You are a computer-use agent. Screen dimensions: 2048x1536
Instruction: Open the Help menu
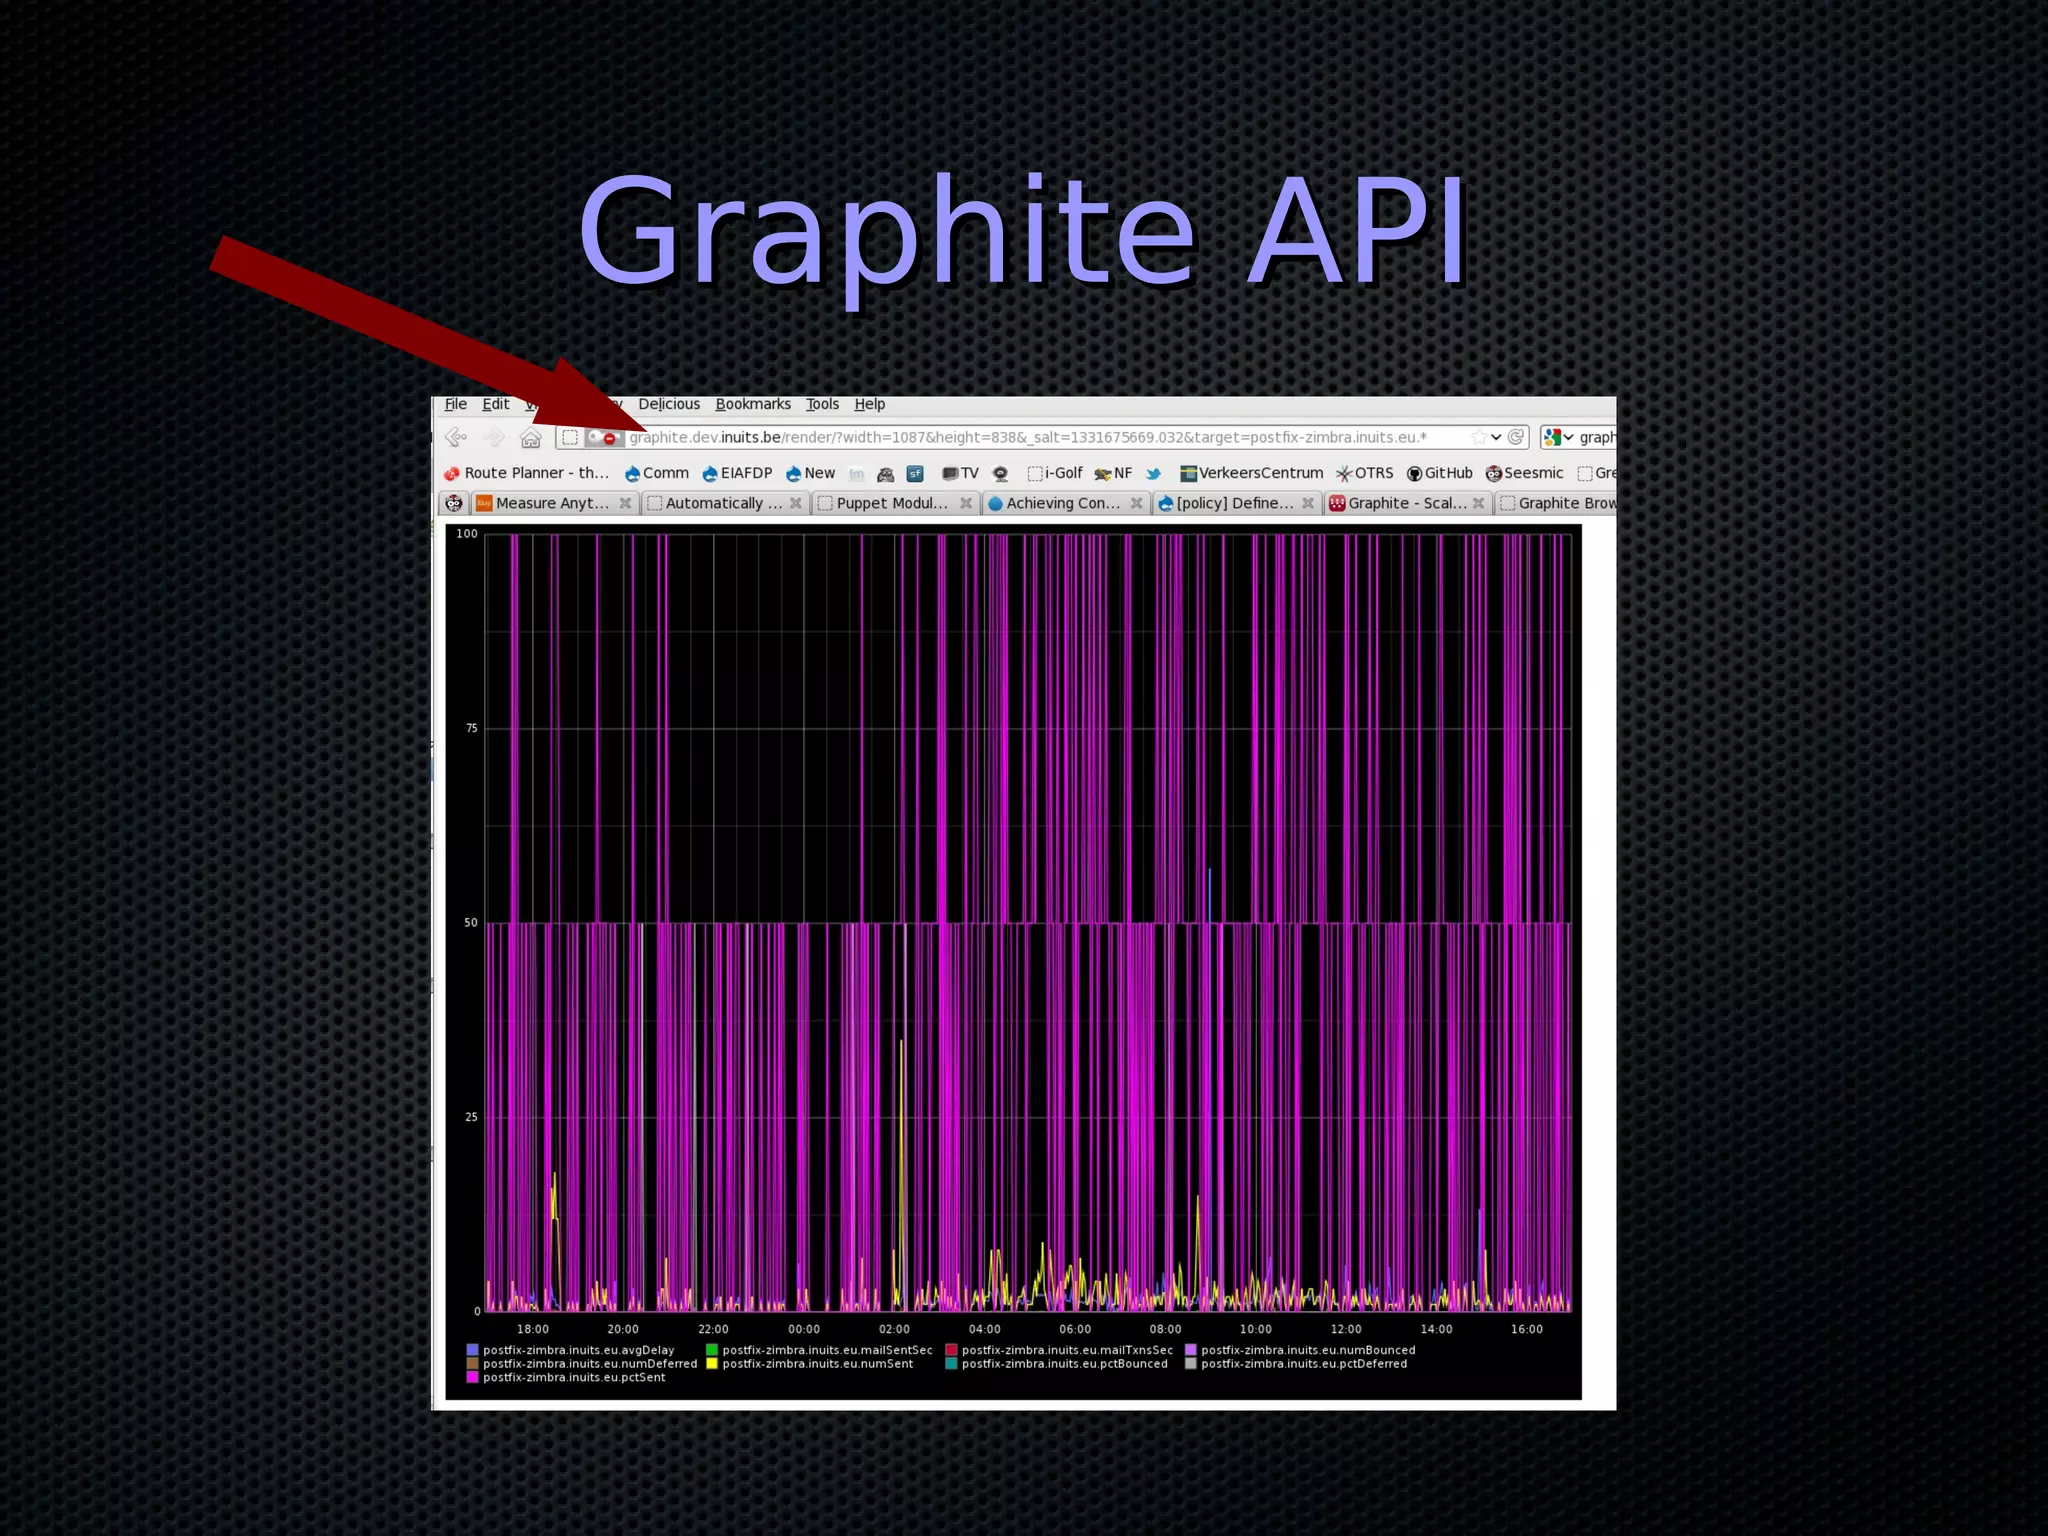coord(870,404)
